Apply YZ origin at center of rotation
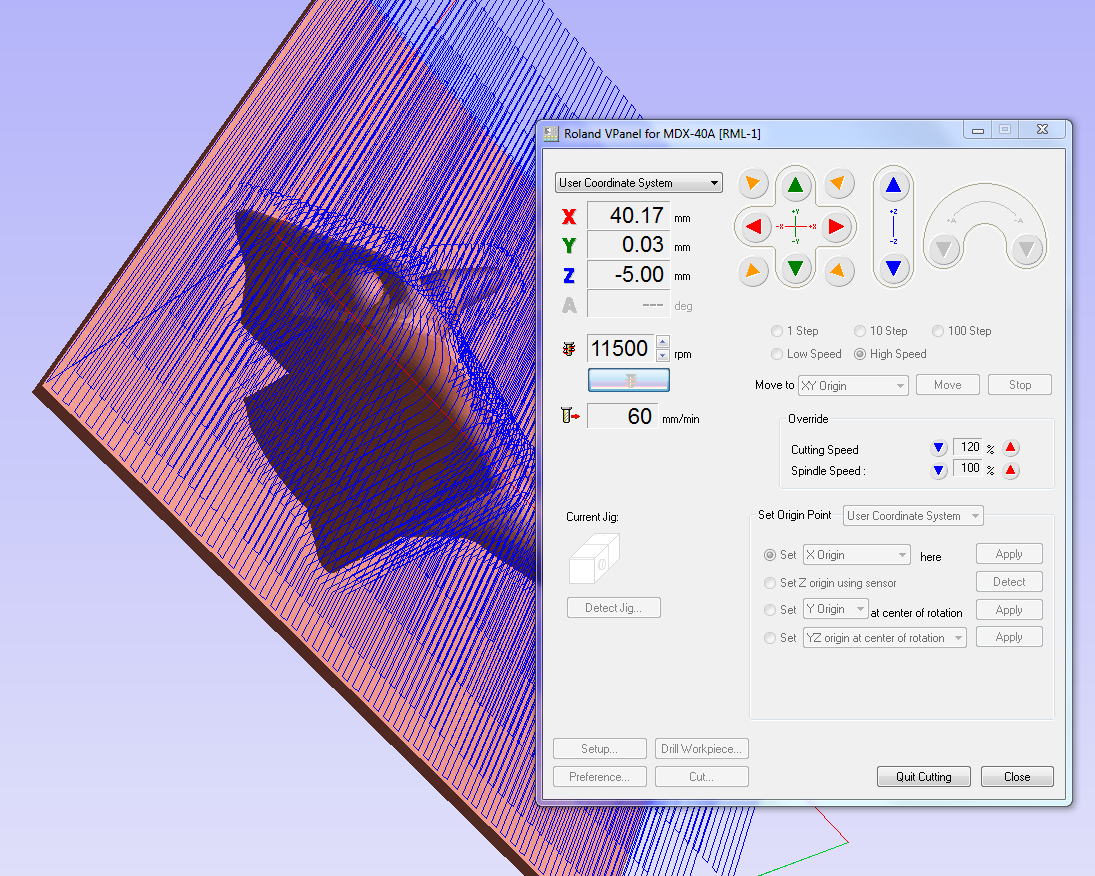This screenshot has height=876, width=1095. tap(1009, 637)
